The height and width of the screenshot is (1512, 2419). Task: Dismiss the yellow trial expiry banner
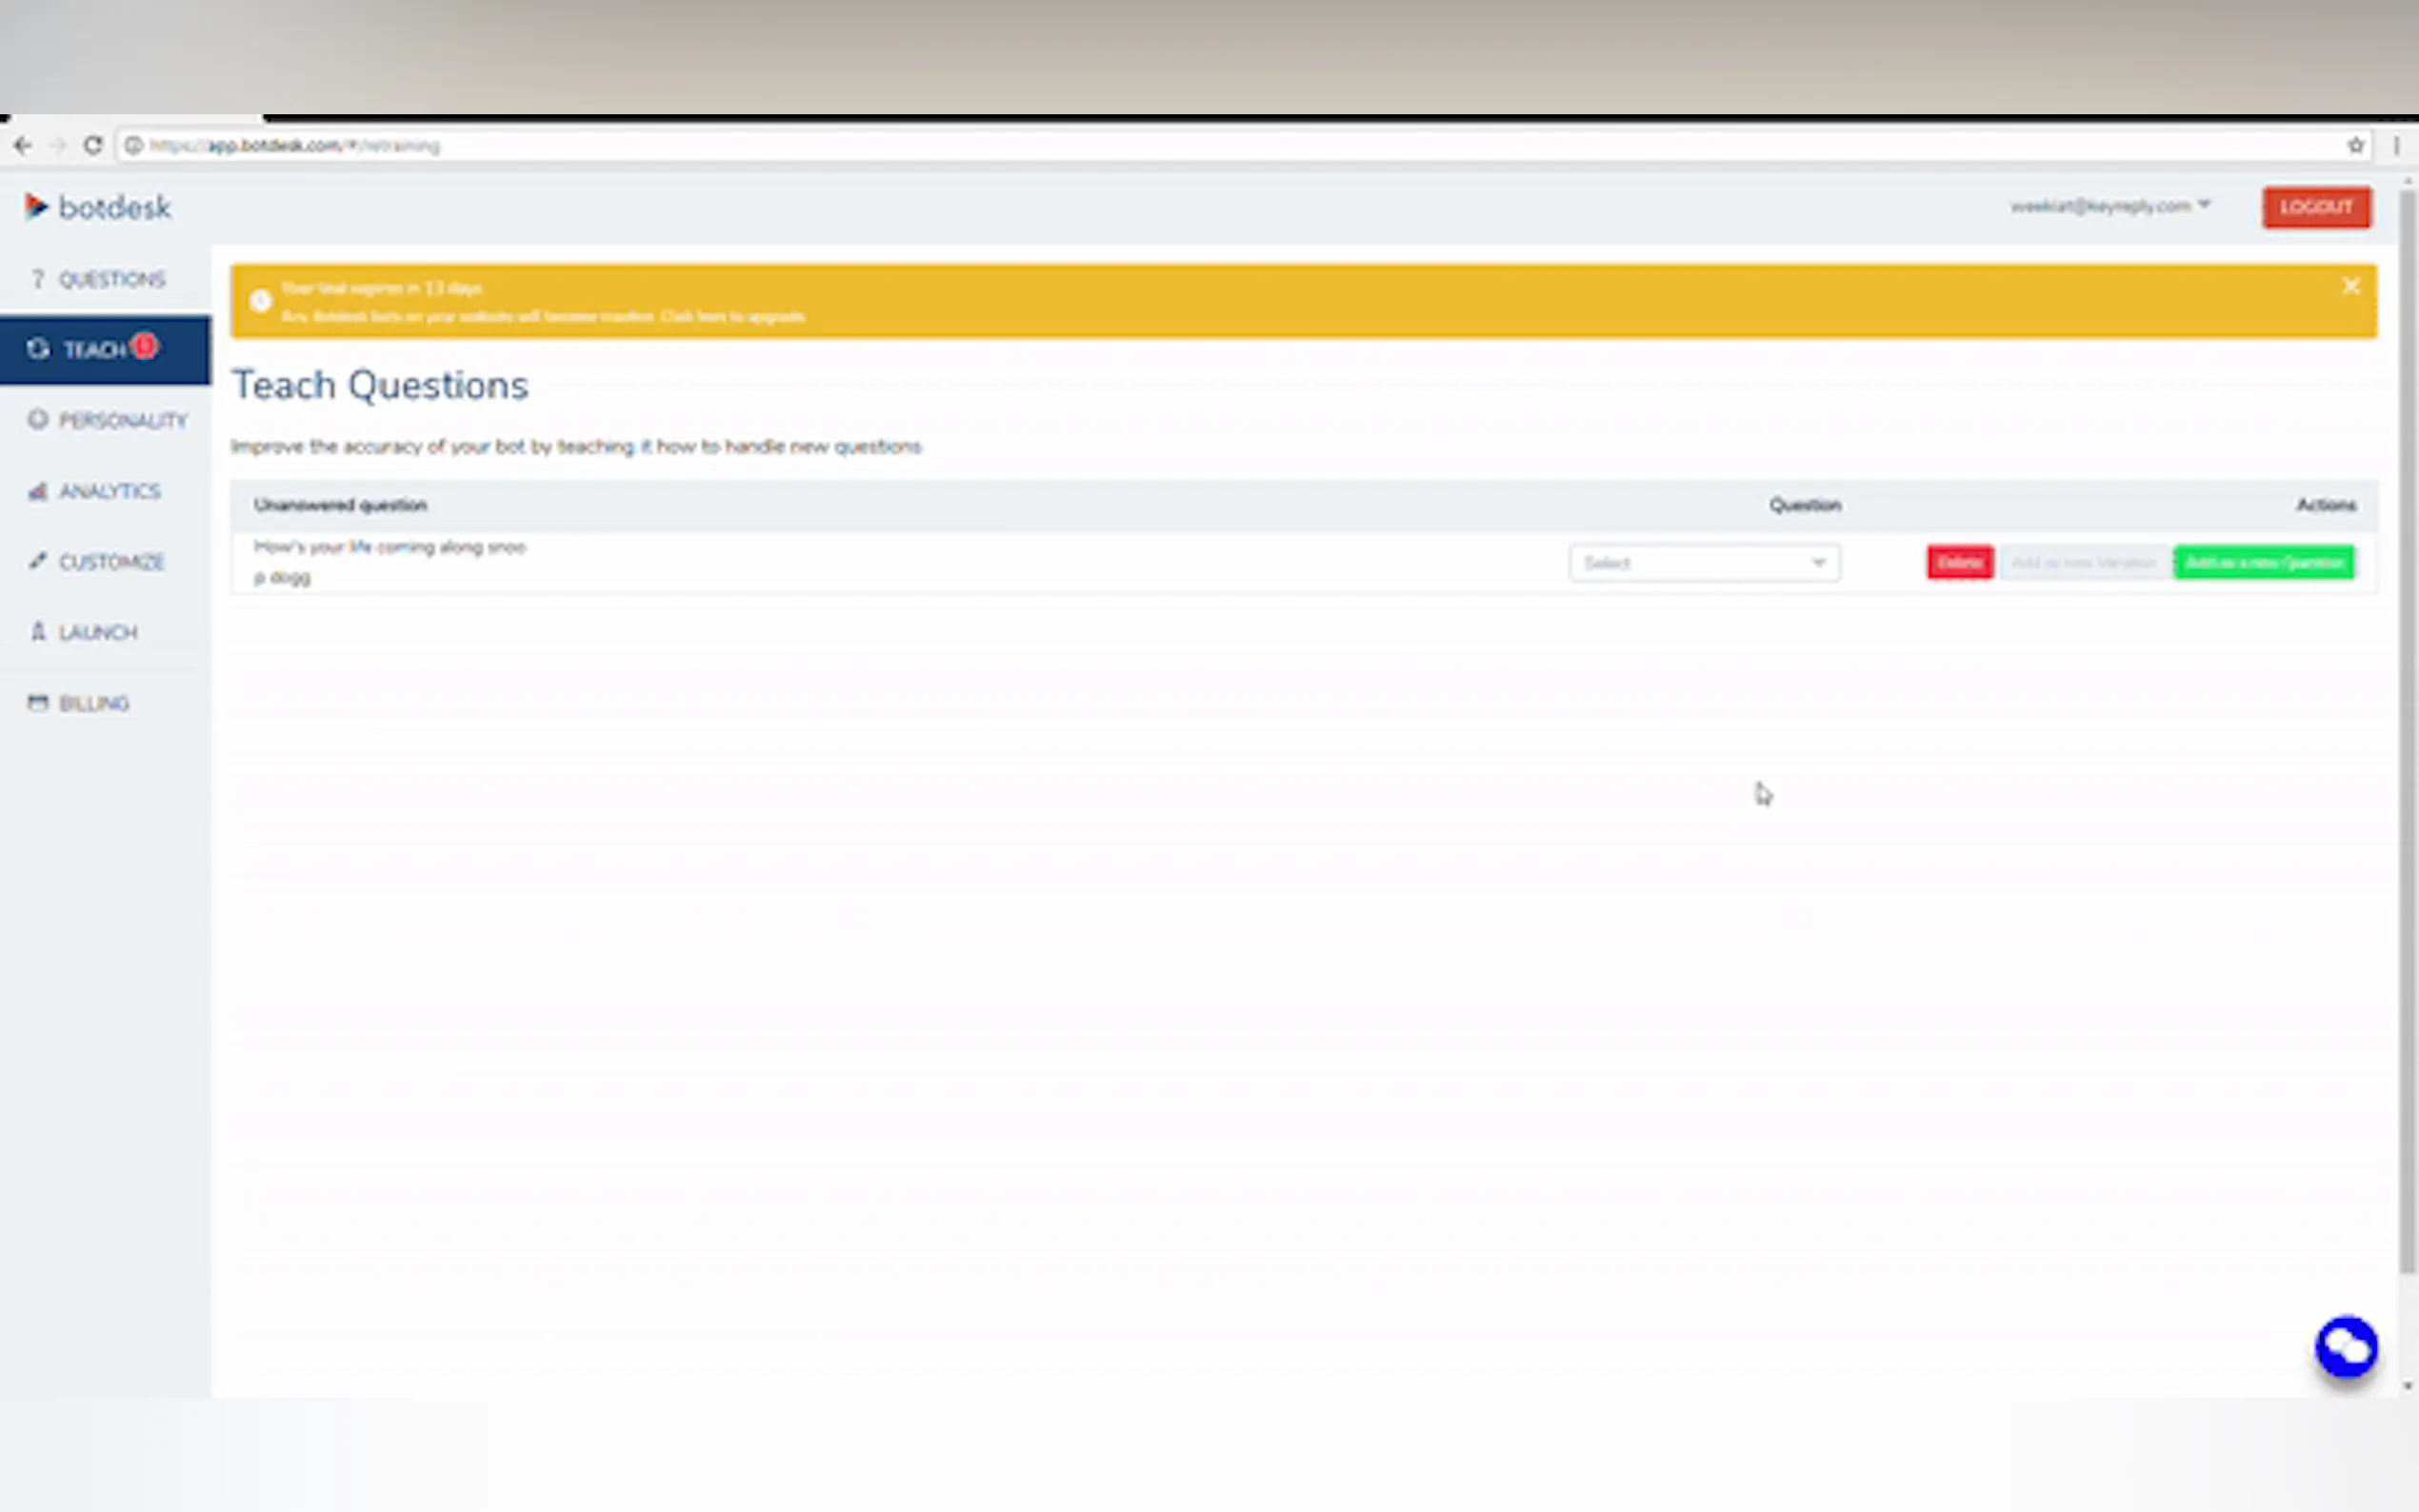pyautogui.click(x=2350, y=287)
